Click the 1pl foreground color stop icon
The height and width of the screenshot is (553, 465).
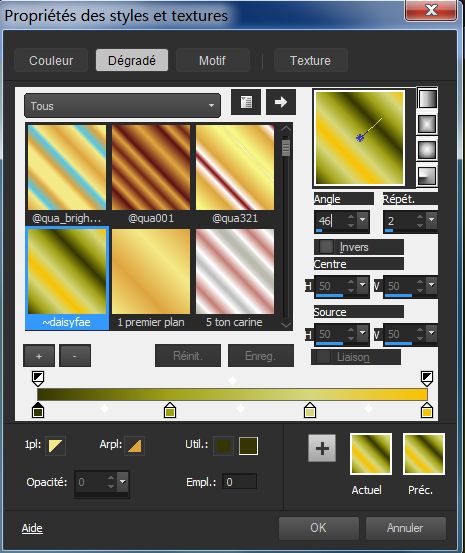click(55, 446)
